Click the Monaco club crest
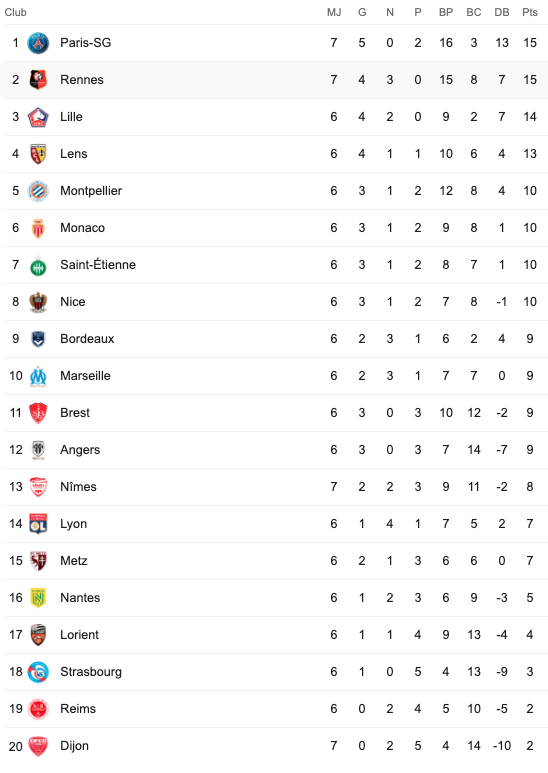Image resolution: width=548 pixels, height=773 pixels. pos(38,228)
